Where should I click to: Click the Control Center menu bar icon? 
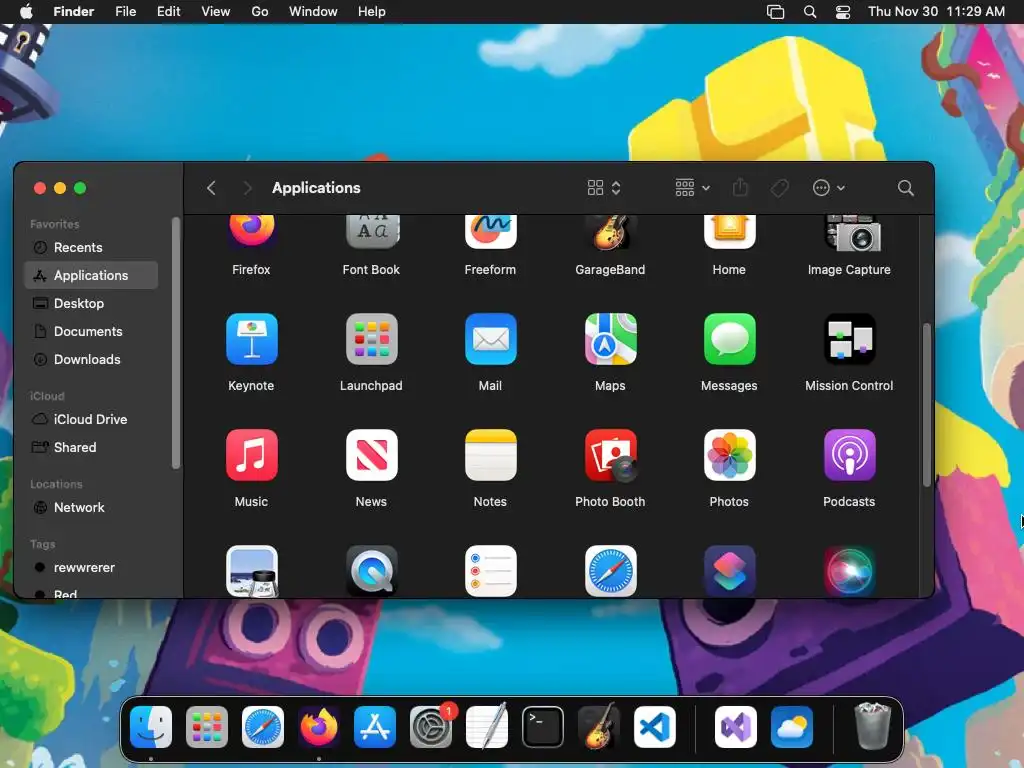[x=843, y=12]
